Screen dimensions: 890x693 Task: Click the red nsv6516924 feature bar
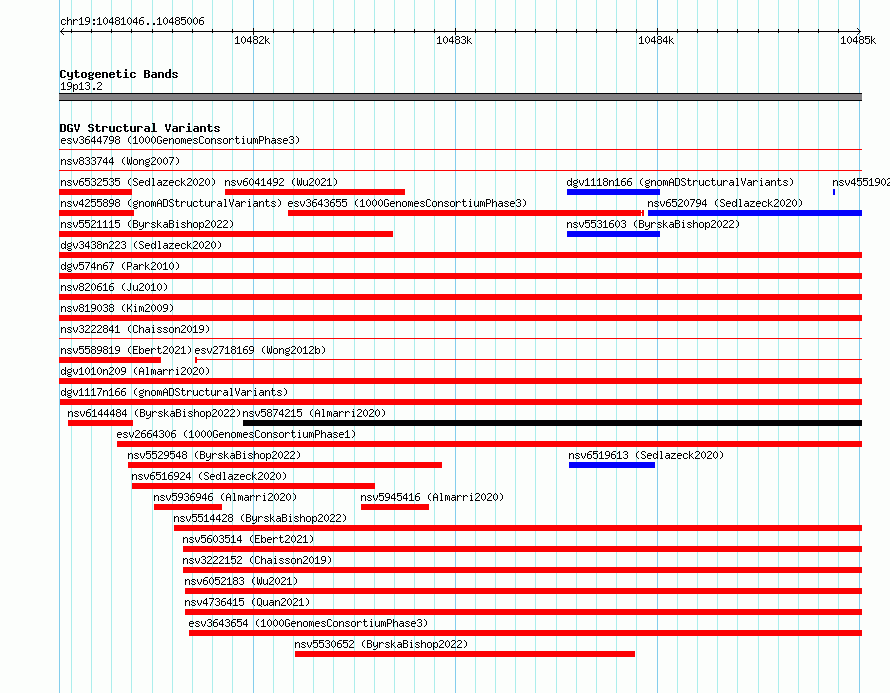pyautogui.click(x=253, y=486)
